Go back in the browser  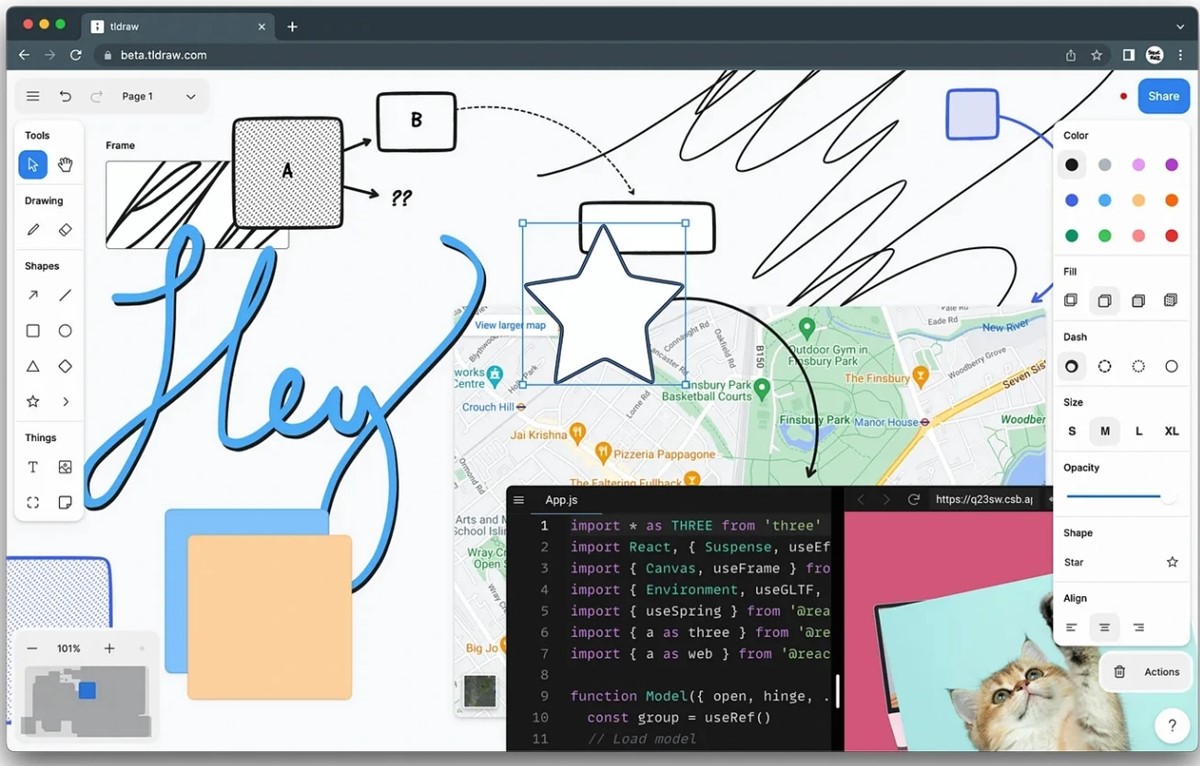pyautogui.click(x=24, y=55)
